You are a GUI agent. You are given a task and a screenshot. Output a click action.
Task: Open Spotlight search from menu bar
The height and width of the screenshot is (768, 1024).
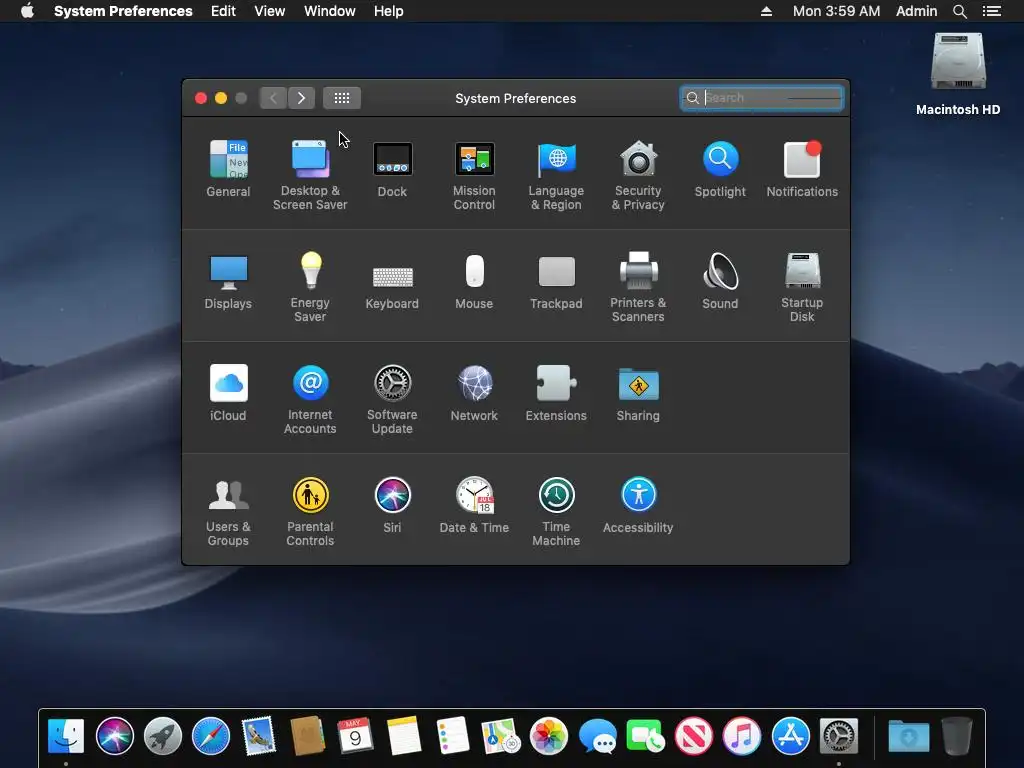[x=959, y=11]
